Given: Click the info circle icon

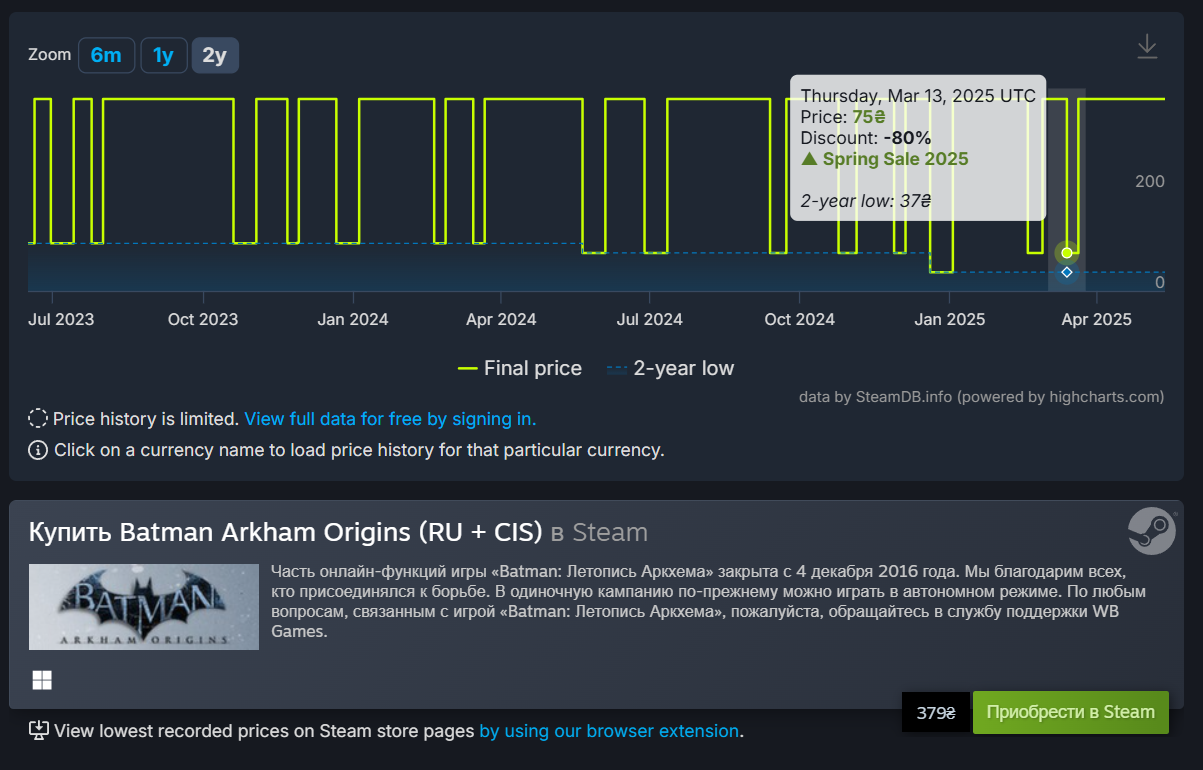Looking at the screenshot, I should coord(38,449).
